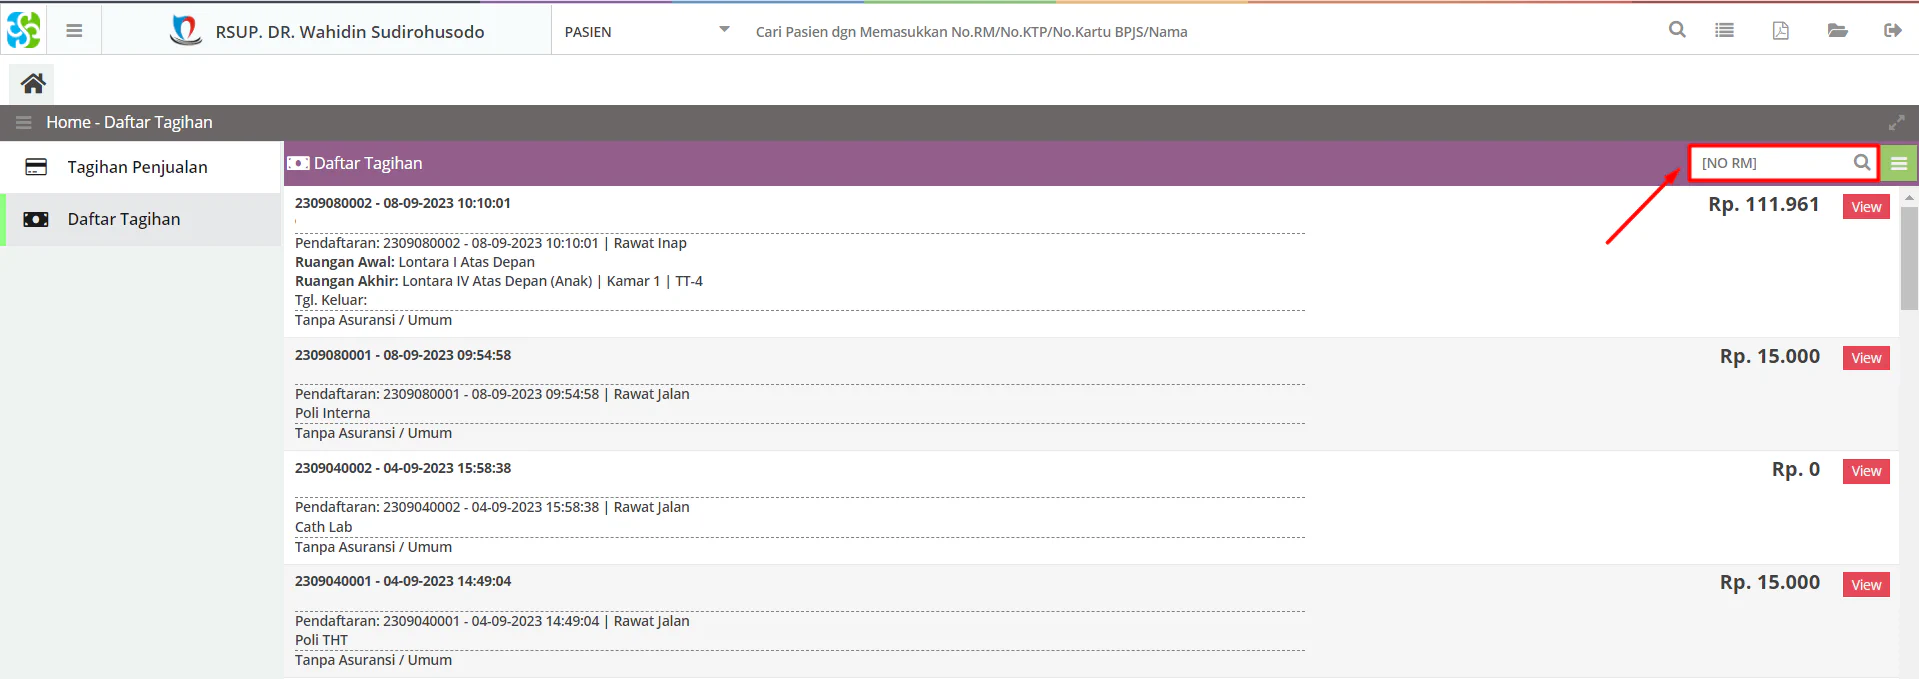The image size is (1919, 679).
Task: Click Home - Daftar Tagihan breadcrumb text
Action: click(x=129, y=122)
